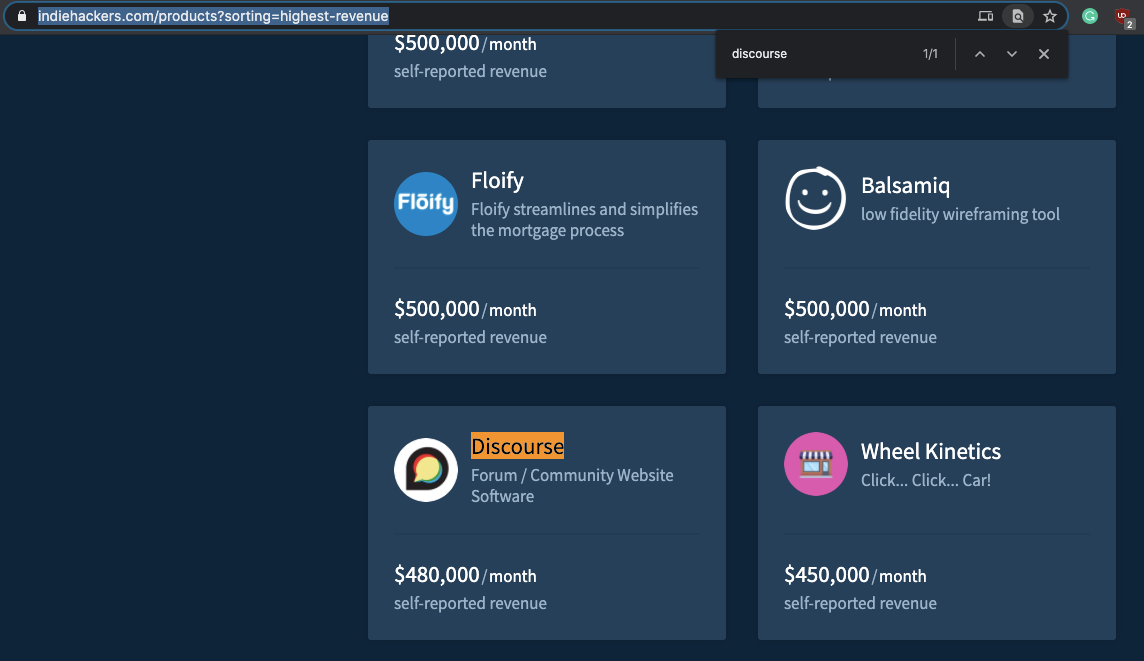
Task: Click 'self-reported revenue' under Balsamiq
Action: pyautogui.click(x=860, y=337)
